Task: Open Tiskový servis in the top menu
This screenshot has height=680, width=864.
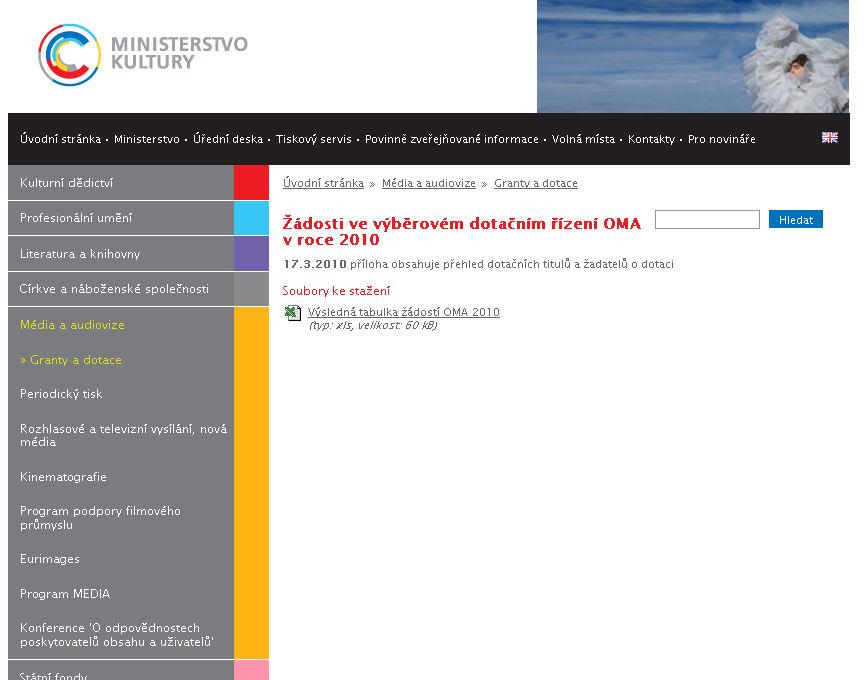Action: 314,139
